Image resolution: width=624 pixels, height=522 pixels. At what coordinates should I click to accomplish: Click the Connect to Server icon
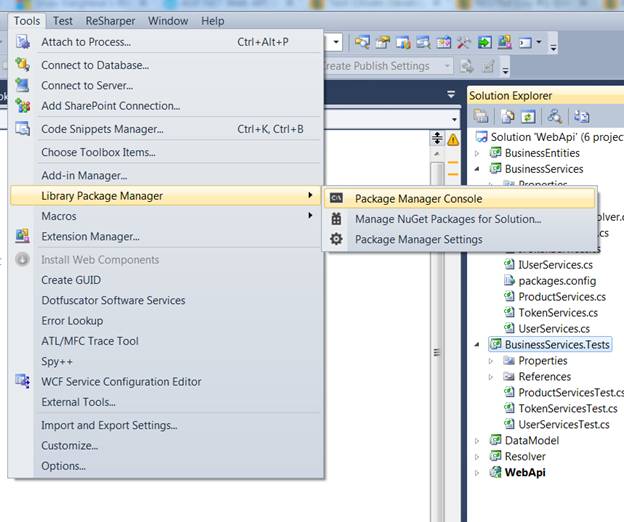[x=23, y=85]
